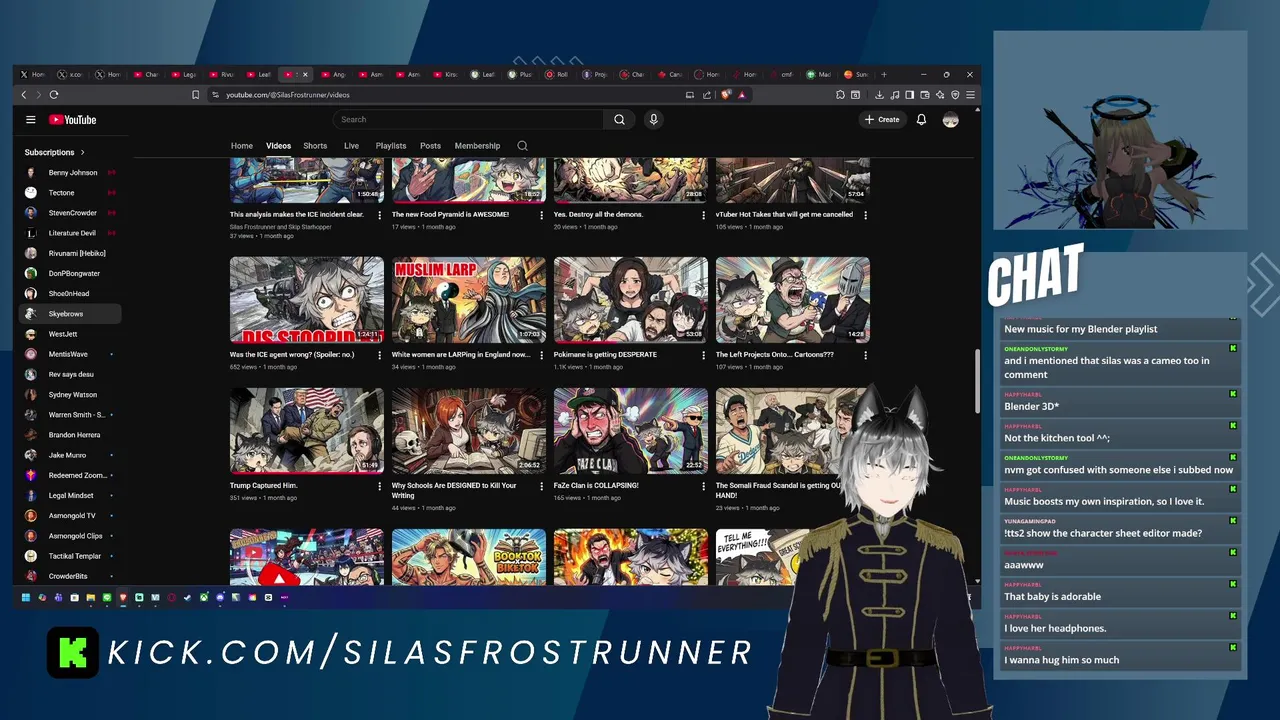
Task: Open BookTok BikeTok video thumbnail
Action: click(469, 557)
